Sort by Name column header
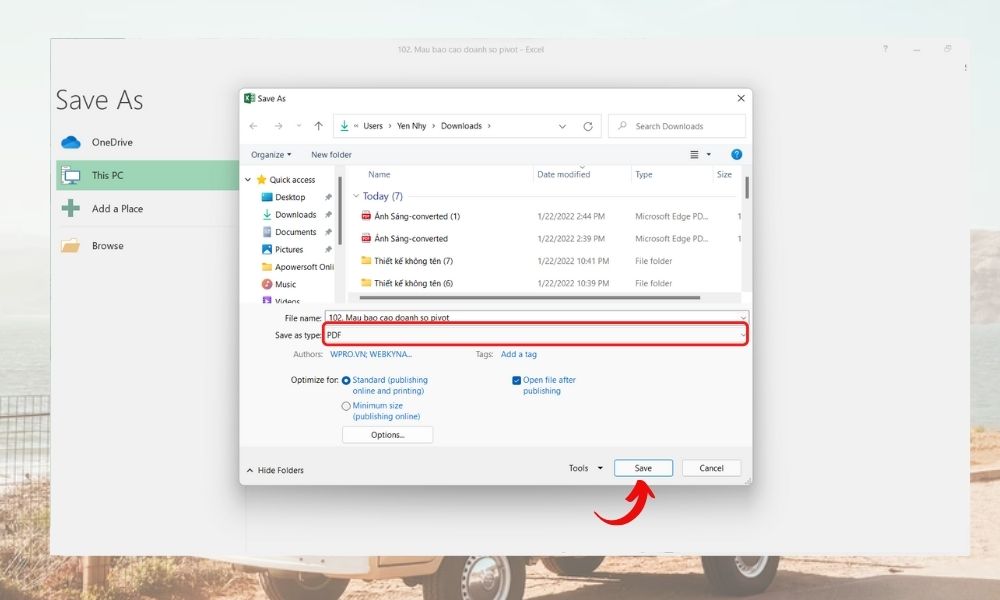The image size is (1000, 600). (379, 174)
